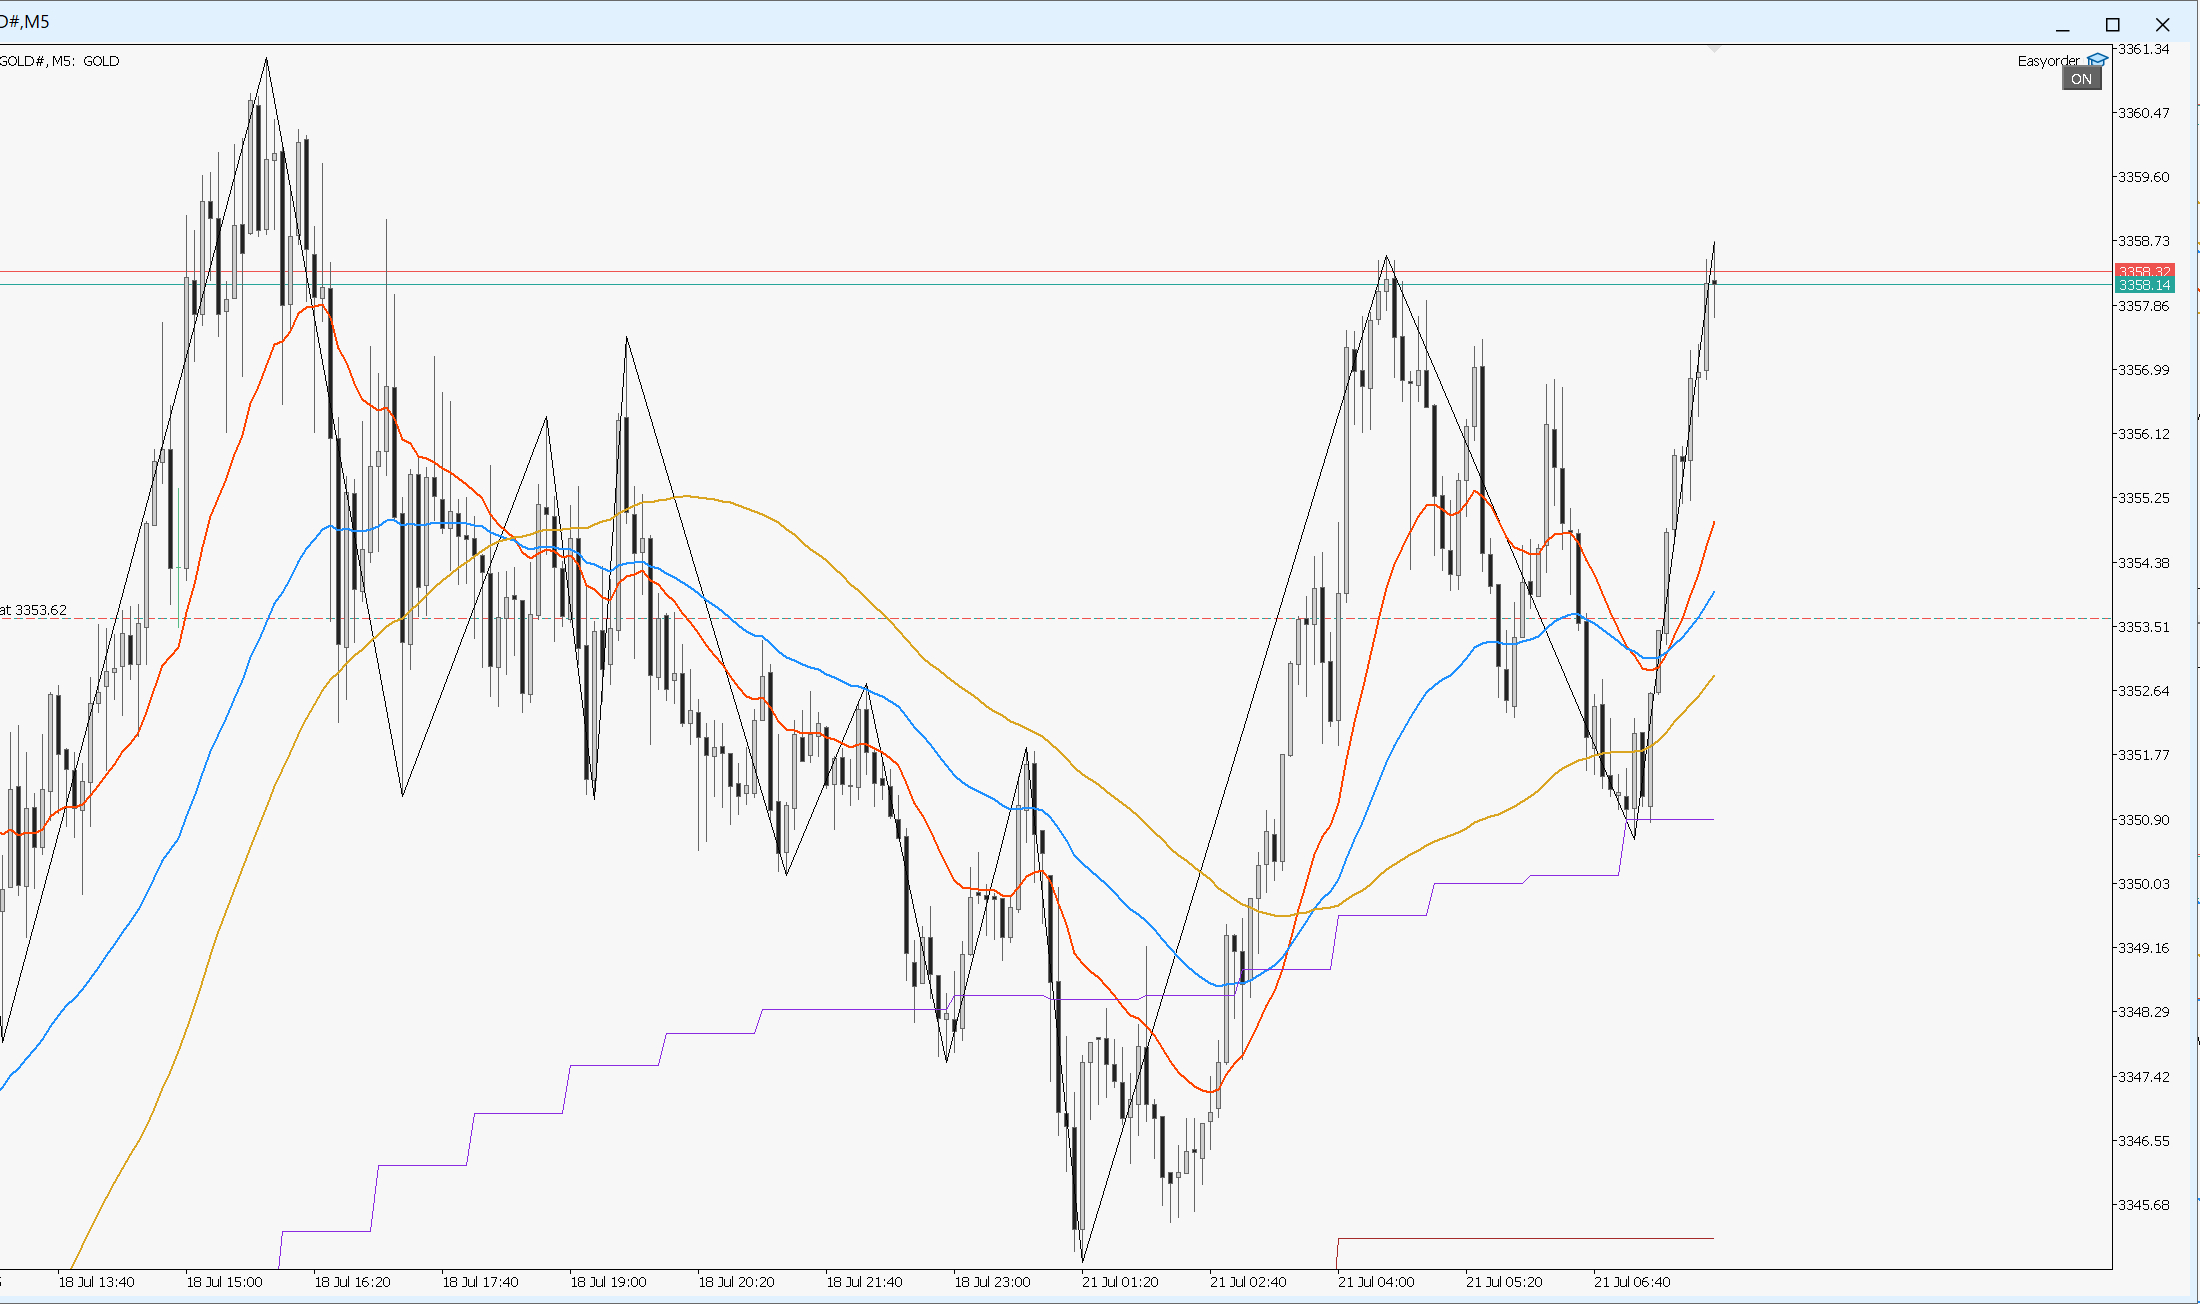Minimize the GOLD M5 chart window
The width and height of the screenshot is (2200, 1304).
tap(2062, 24)
